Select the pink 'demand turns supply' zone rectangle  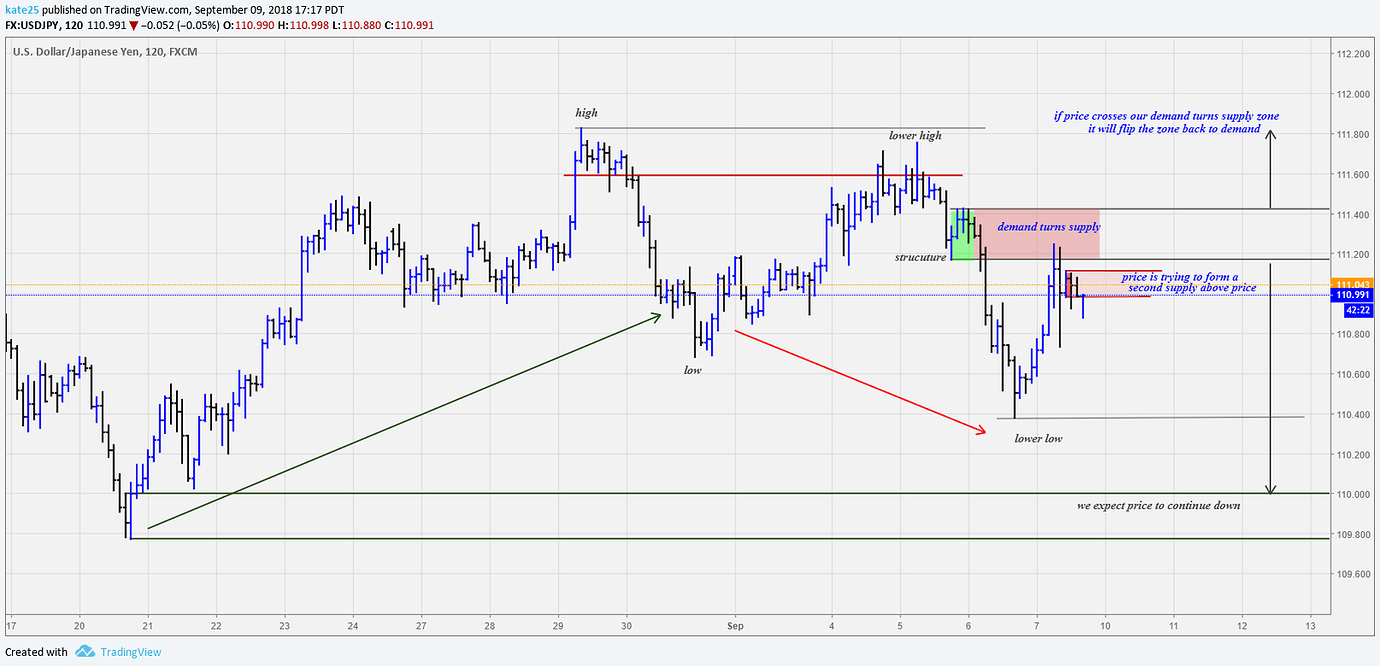click(x=1035, y=235)
